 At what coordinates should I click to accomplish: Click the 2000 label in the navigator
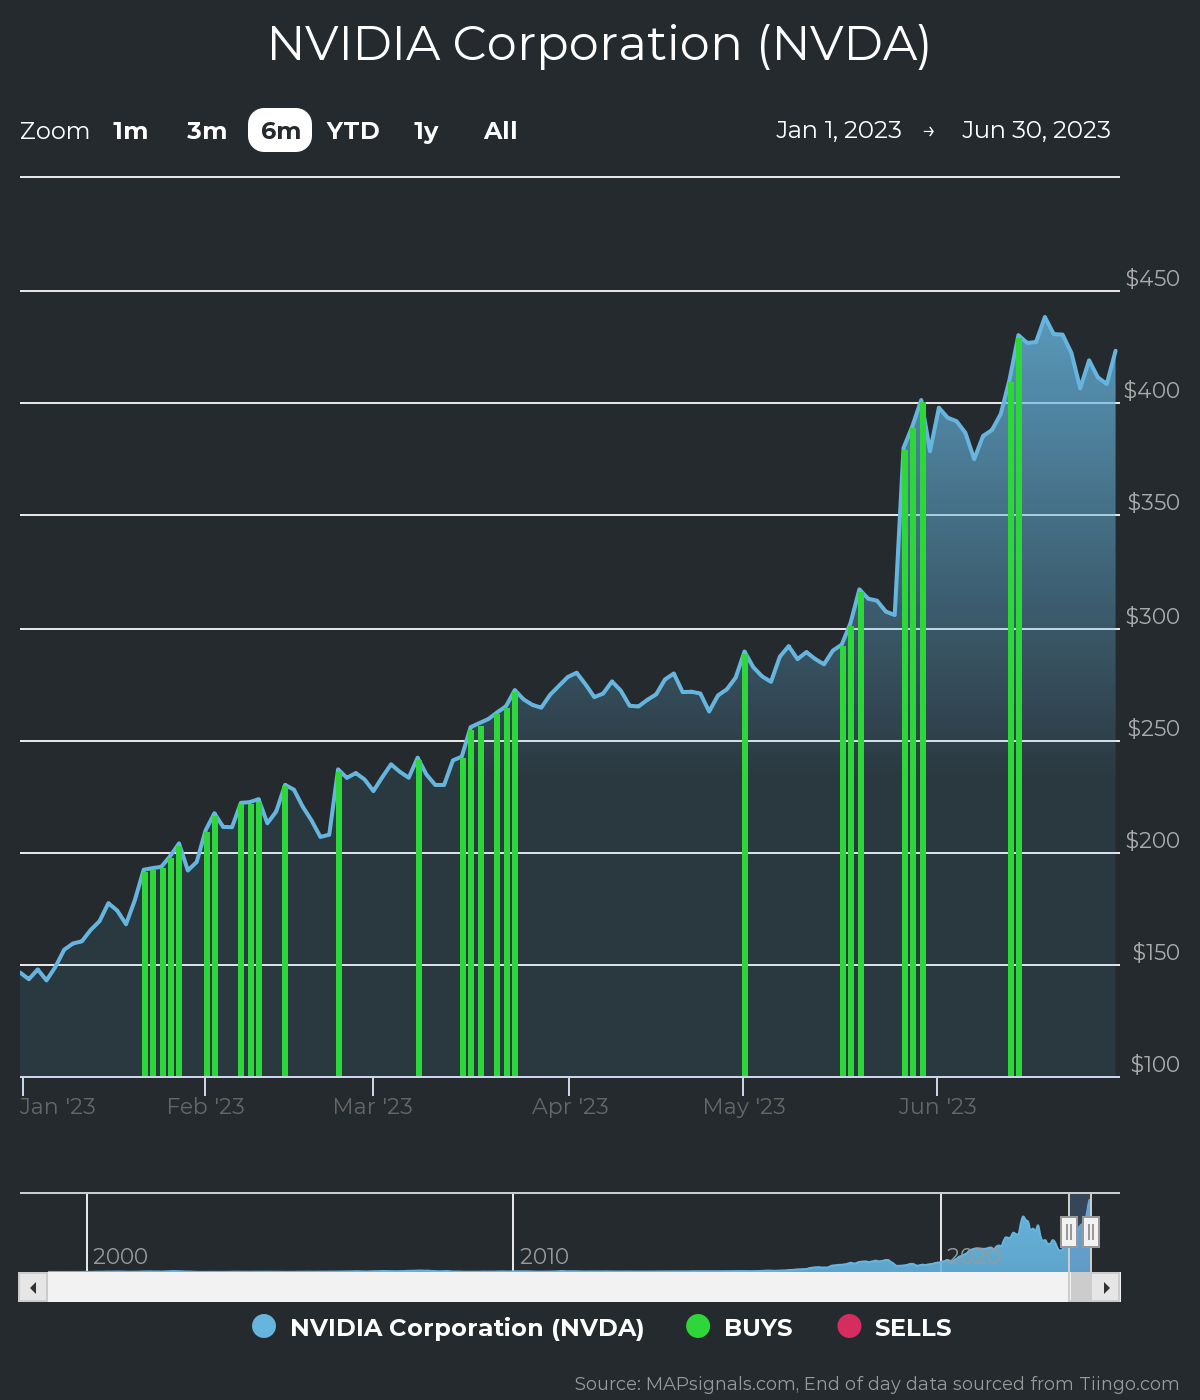120,1256
